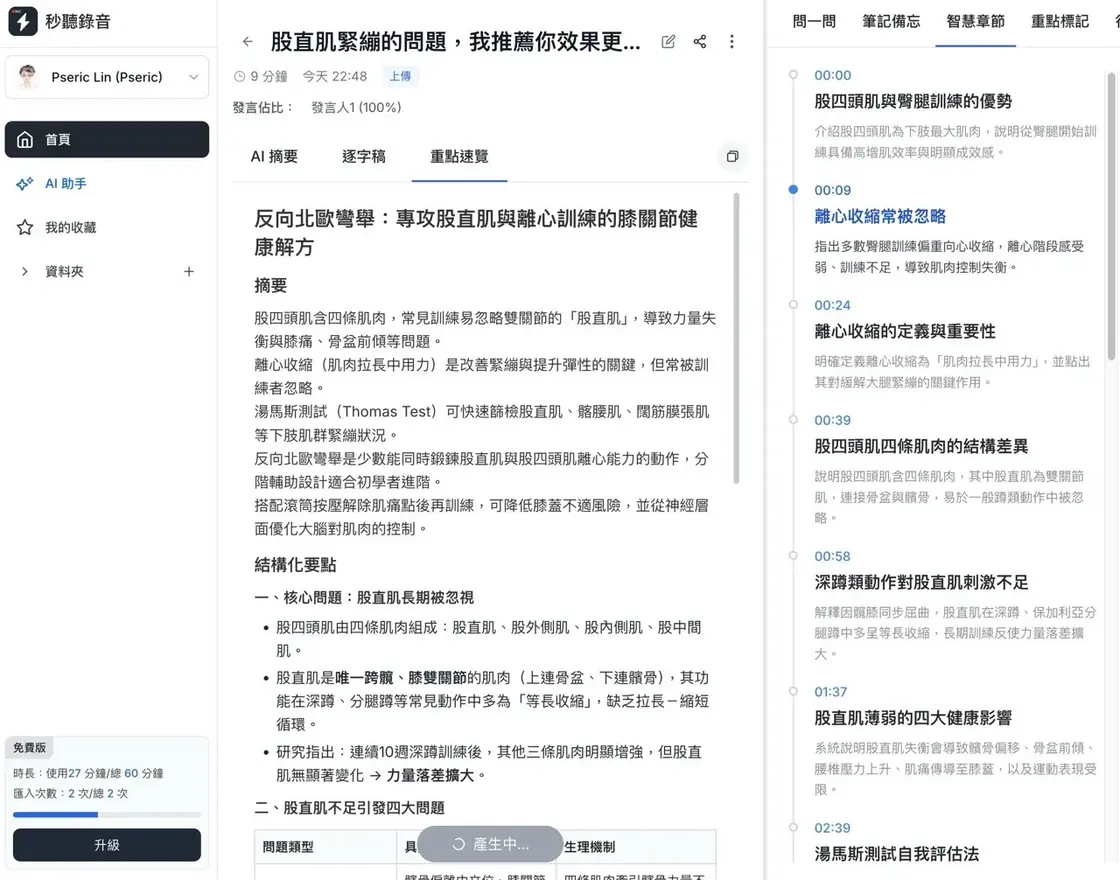Click the timeline marker at 00:24
Screen dimensions: 1120x880
click(793, 304)
